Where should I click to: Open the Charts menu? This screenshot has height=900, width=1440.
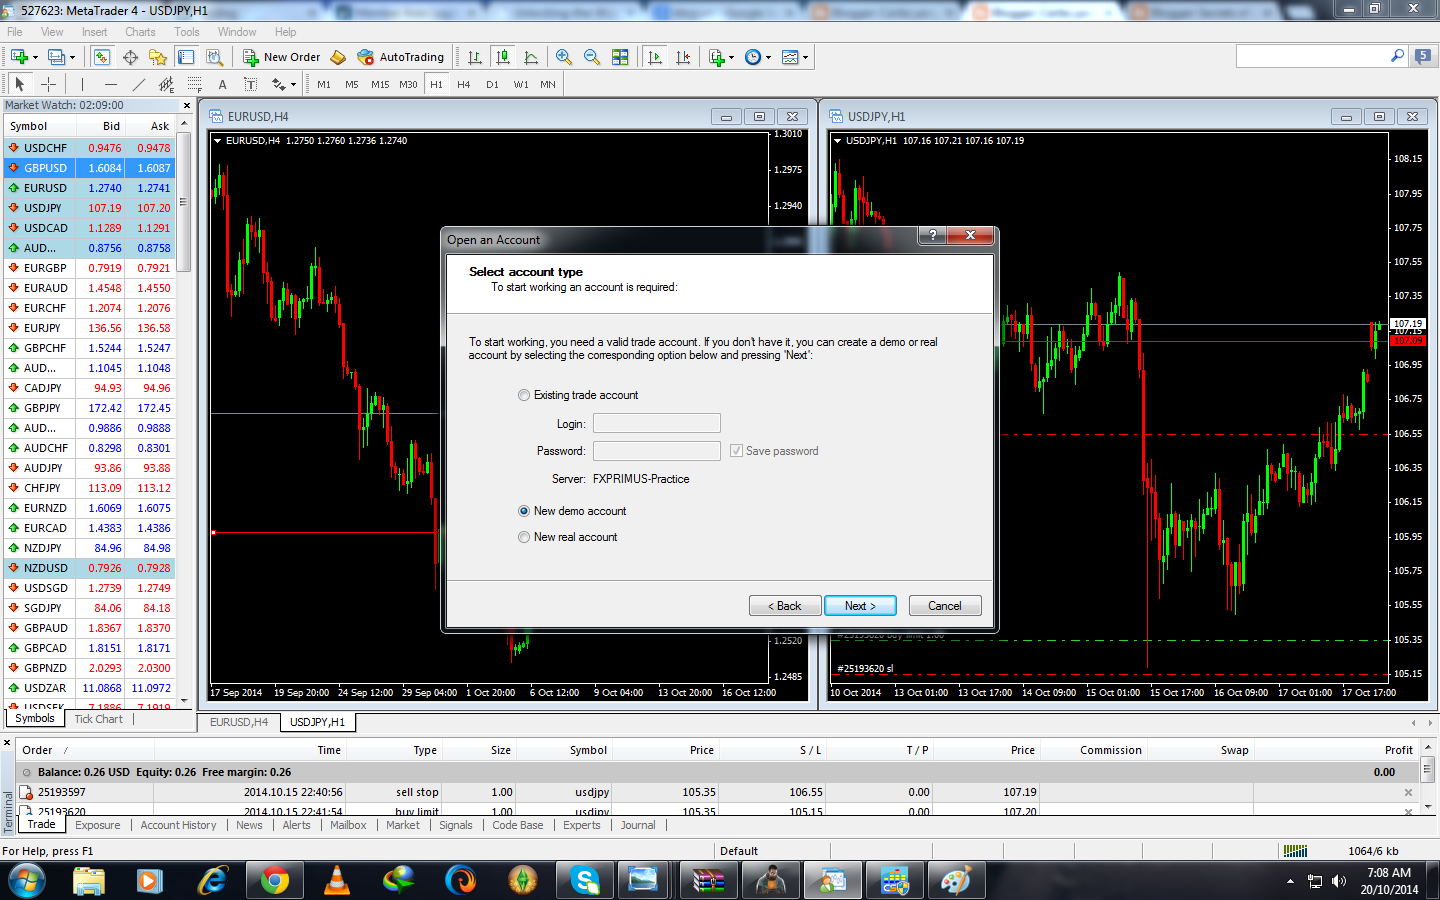coord(140,32)
